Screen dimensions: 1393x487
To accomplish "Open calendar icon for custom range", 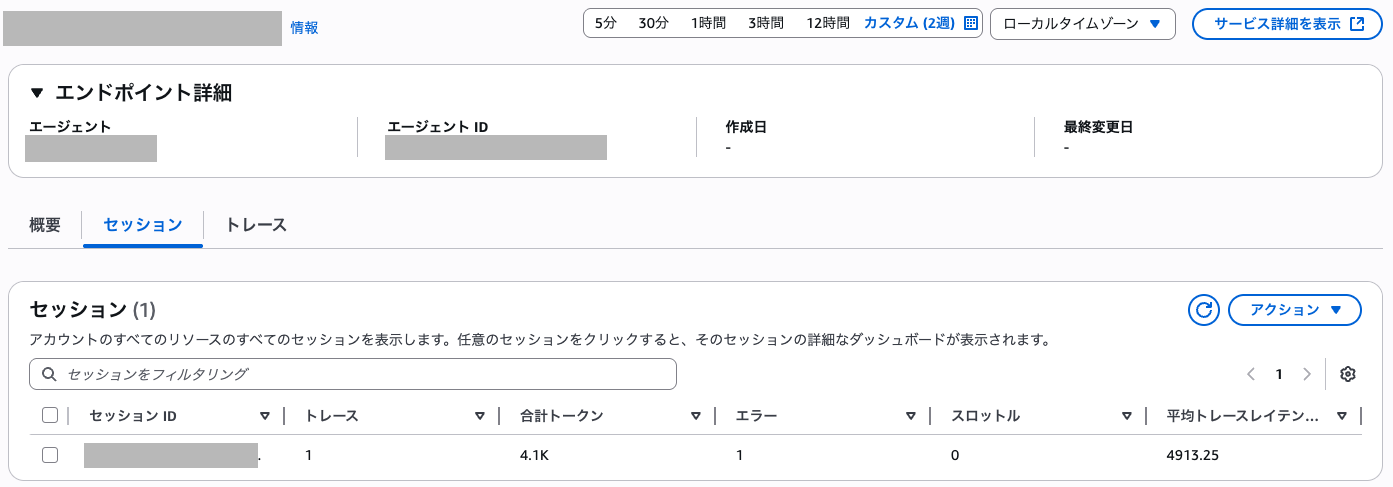I will point(970,23).
